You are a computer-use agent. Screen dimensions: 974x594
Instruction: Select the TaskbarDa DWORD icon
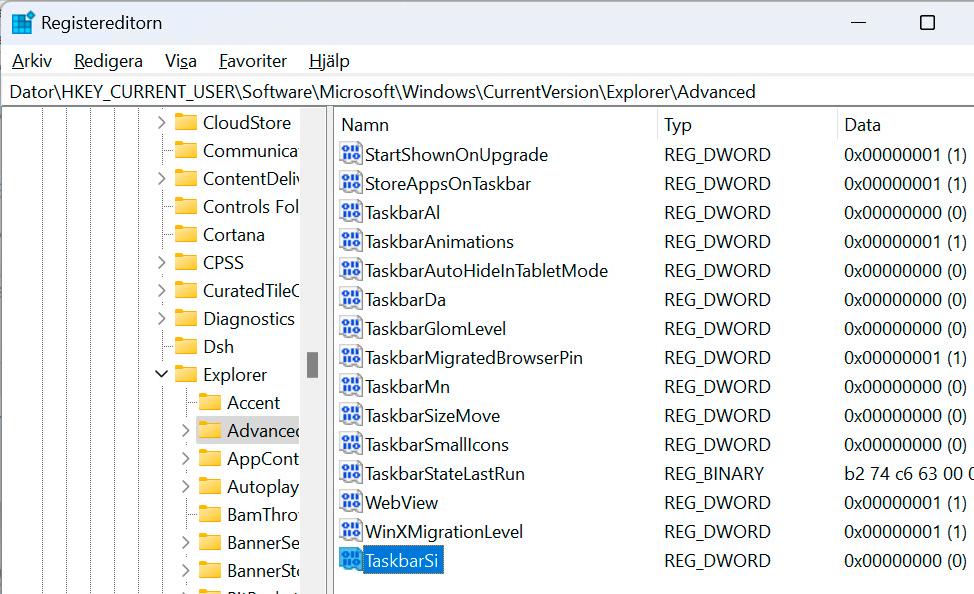click(350, 299)
